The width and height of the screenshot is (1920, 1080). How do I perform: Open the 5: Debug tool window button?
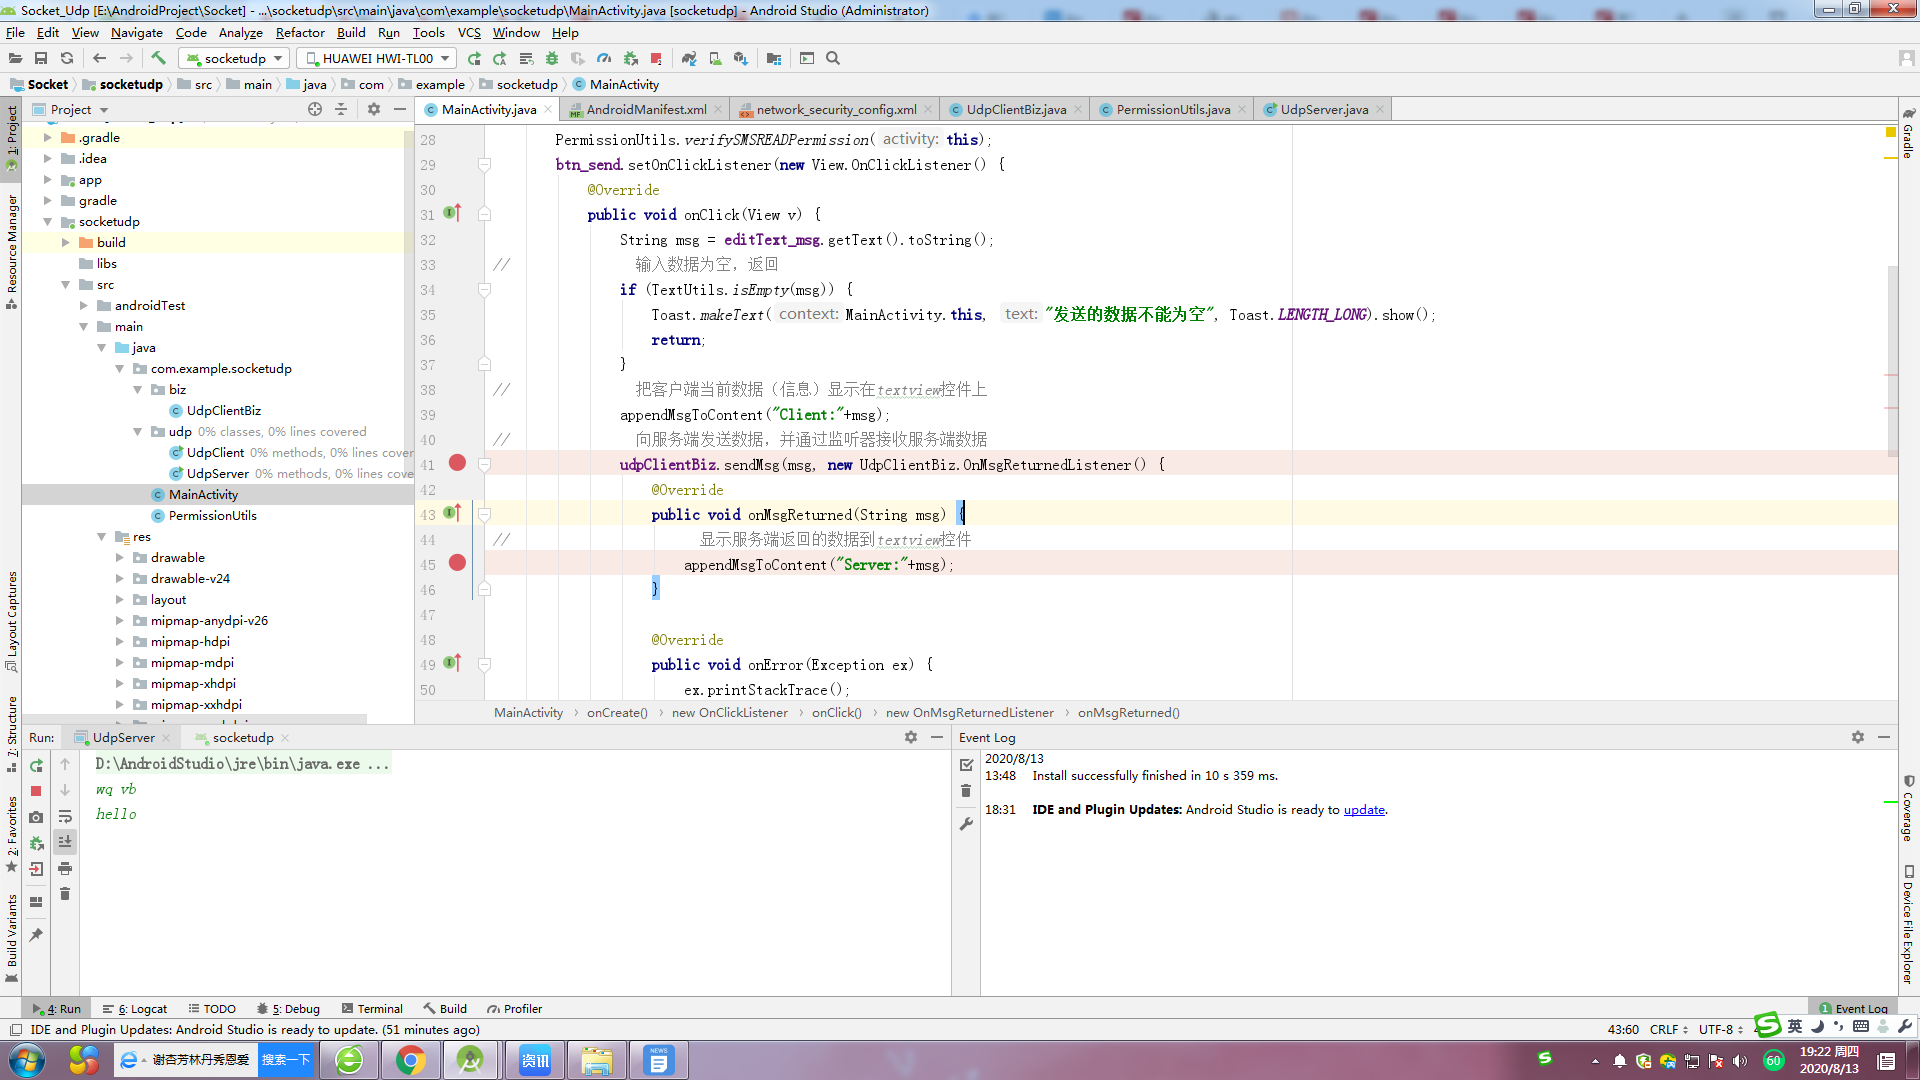click(x=289, y=1009)
